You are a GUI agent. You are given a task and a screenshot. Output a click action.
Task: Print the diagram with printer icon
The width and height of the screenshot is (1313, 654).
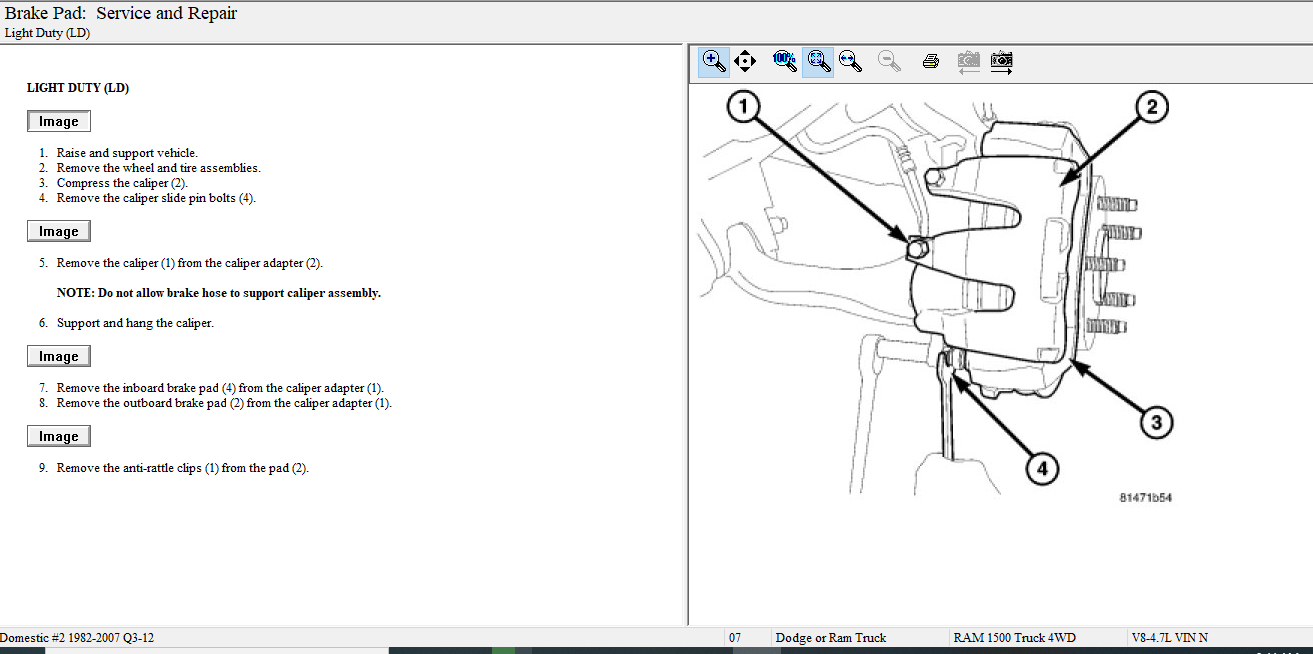tap(930, 61)
